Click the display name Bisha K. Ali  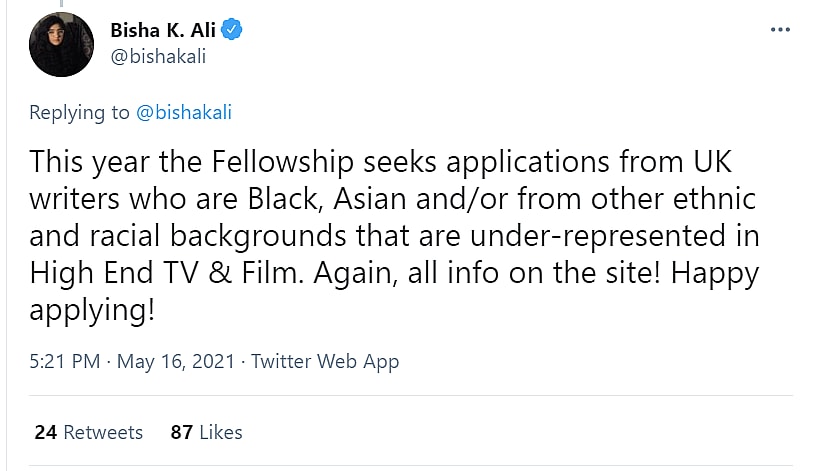click(x=162, y=31)
